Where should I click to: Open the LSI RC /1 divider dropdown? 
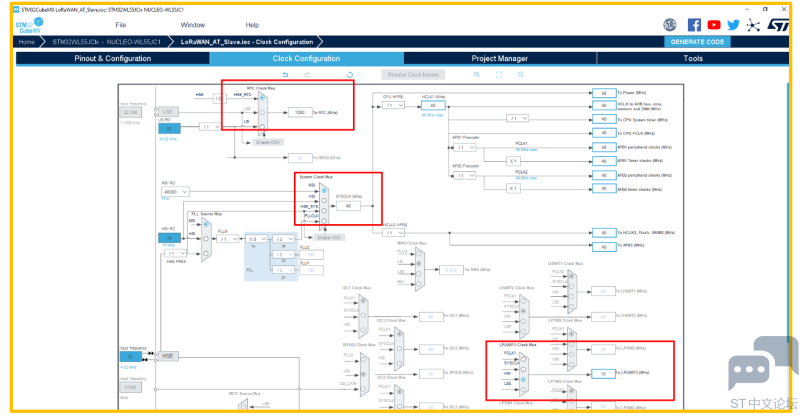coord(210,126)
